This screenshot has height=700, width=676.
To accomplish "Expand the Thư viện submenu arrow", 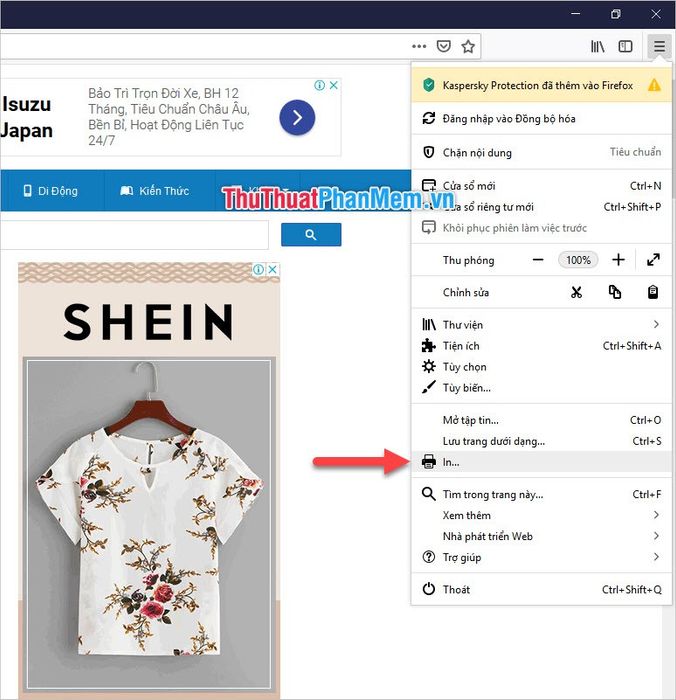I will [656, 324].
